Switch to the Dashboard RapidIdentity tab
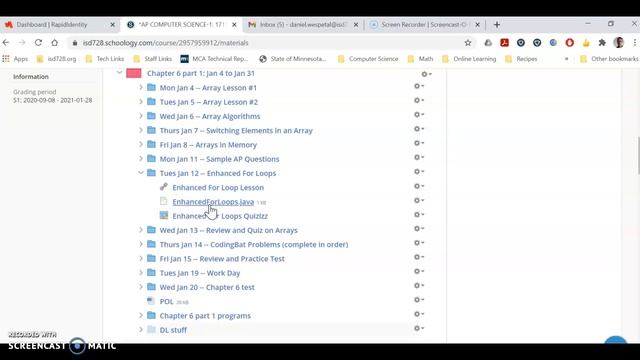Screen dimensions: 640x360 [x=60, y=24]
